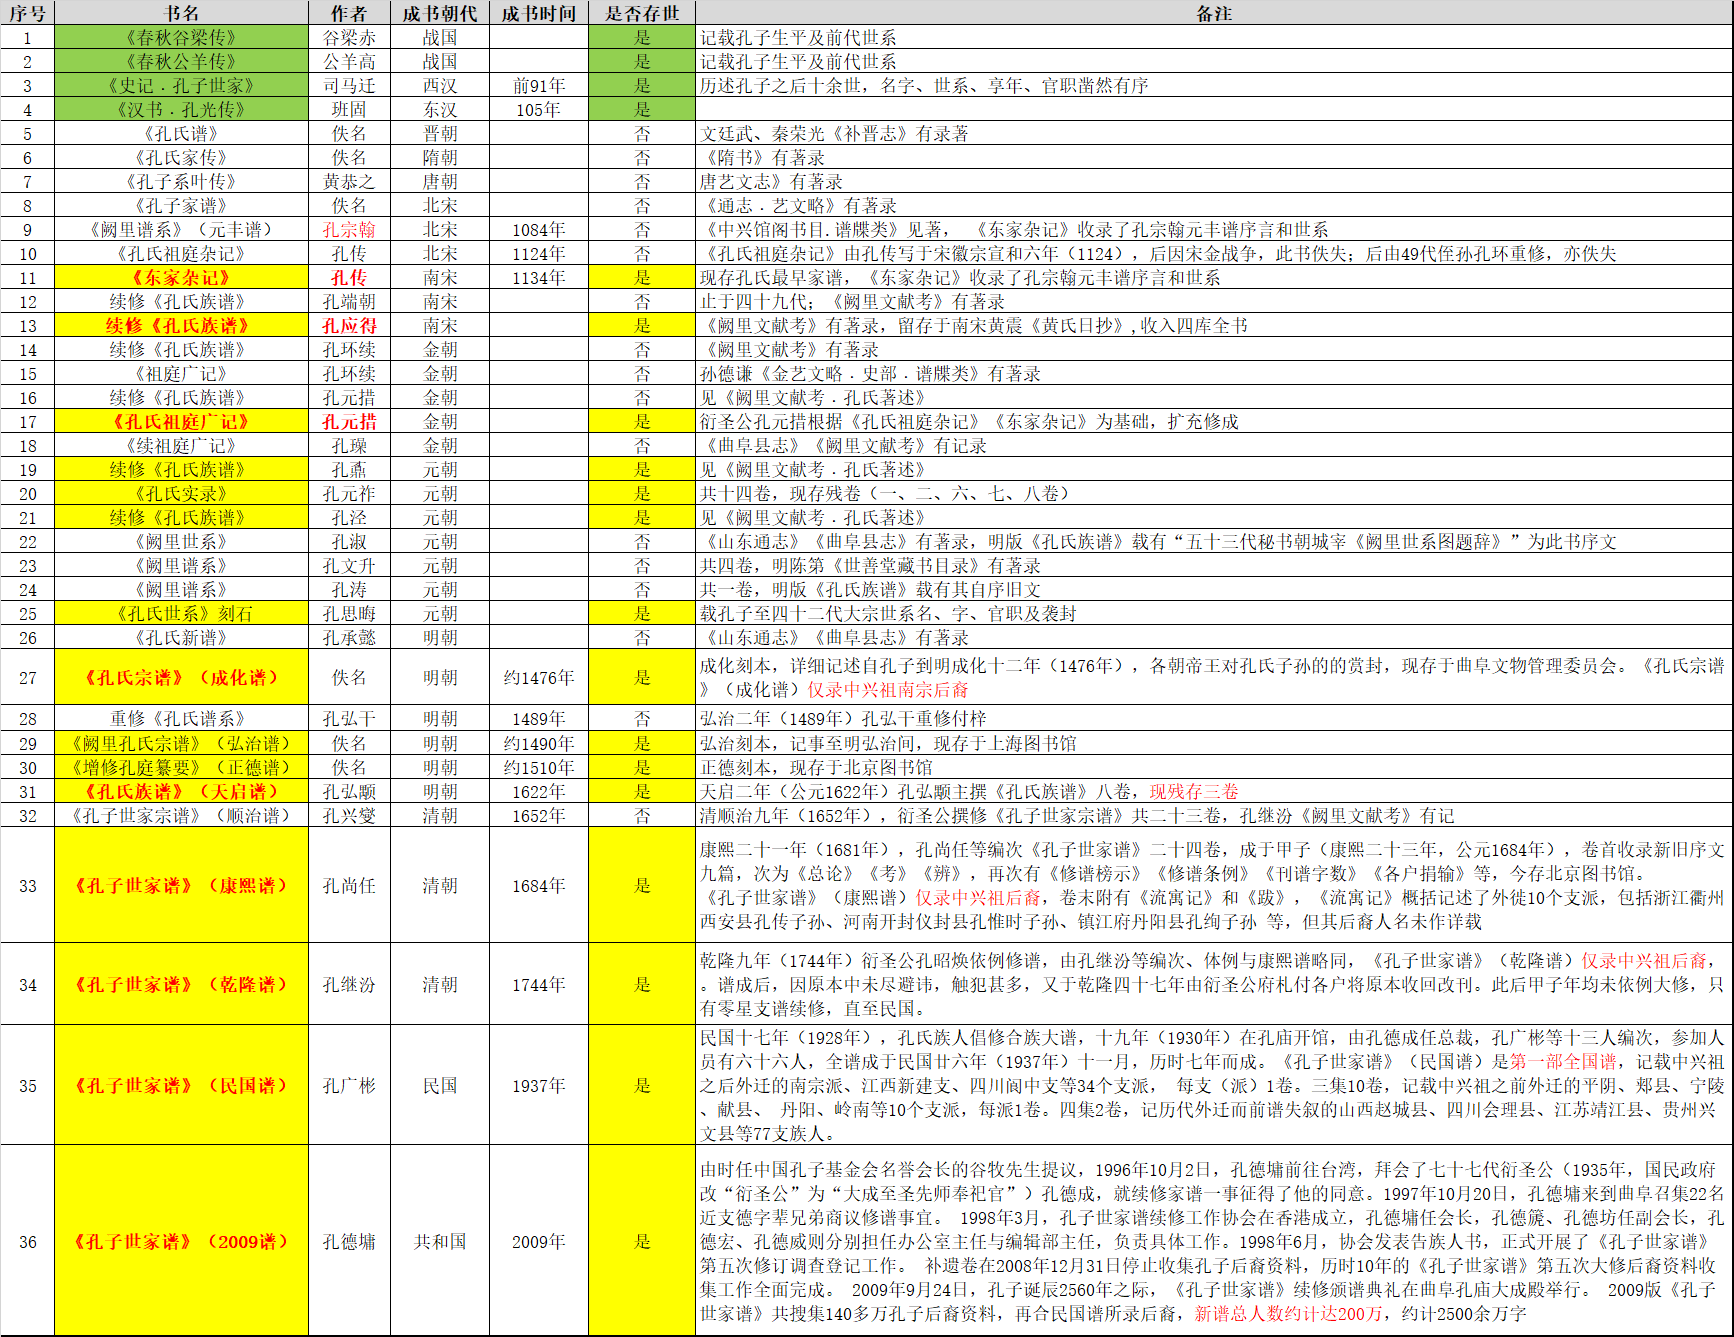Image resolution: width=1734 pixels, height=1337 pixels.
Task: Select the 《孔子世家谱》（乾隆谱） title cell
Action: (x=181, y=985)
